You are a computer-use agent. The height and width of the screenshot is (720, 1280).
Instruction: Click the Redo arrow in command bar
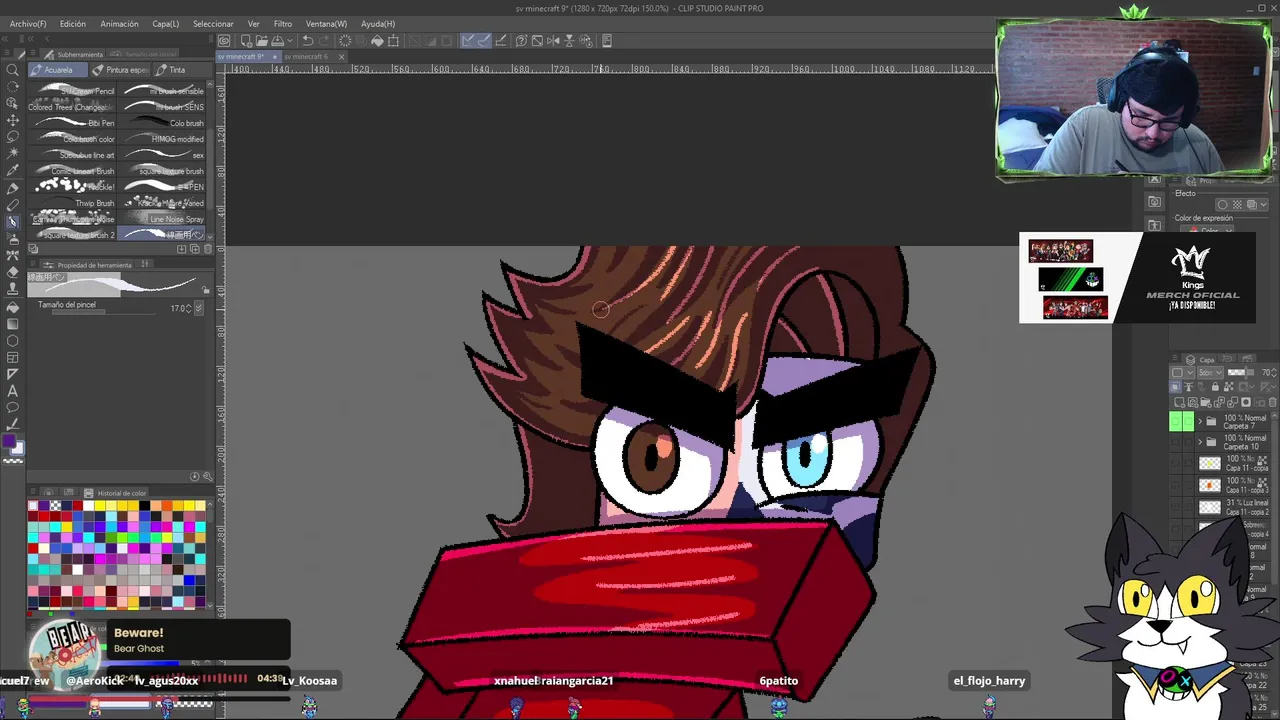(324, 41)
